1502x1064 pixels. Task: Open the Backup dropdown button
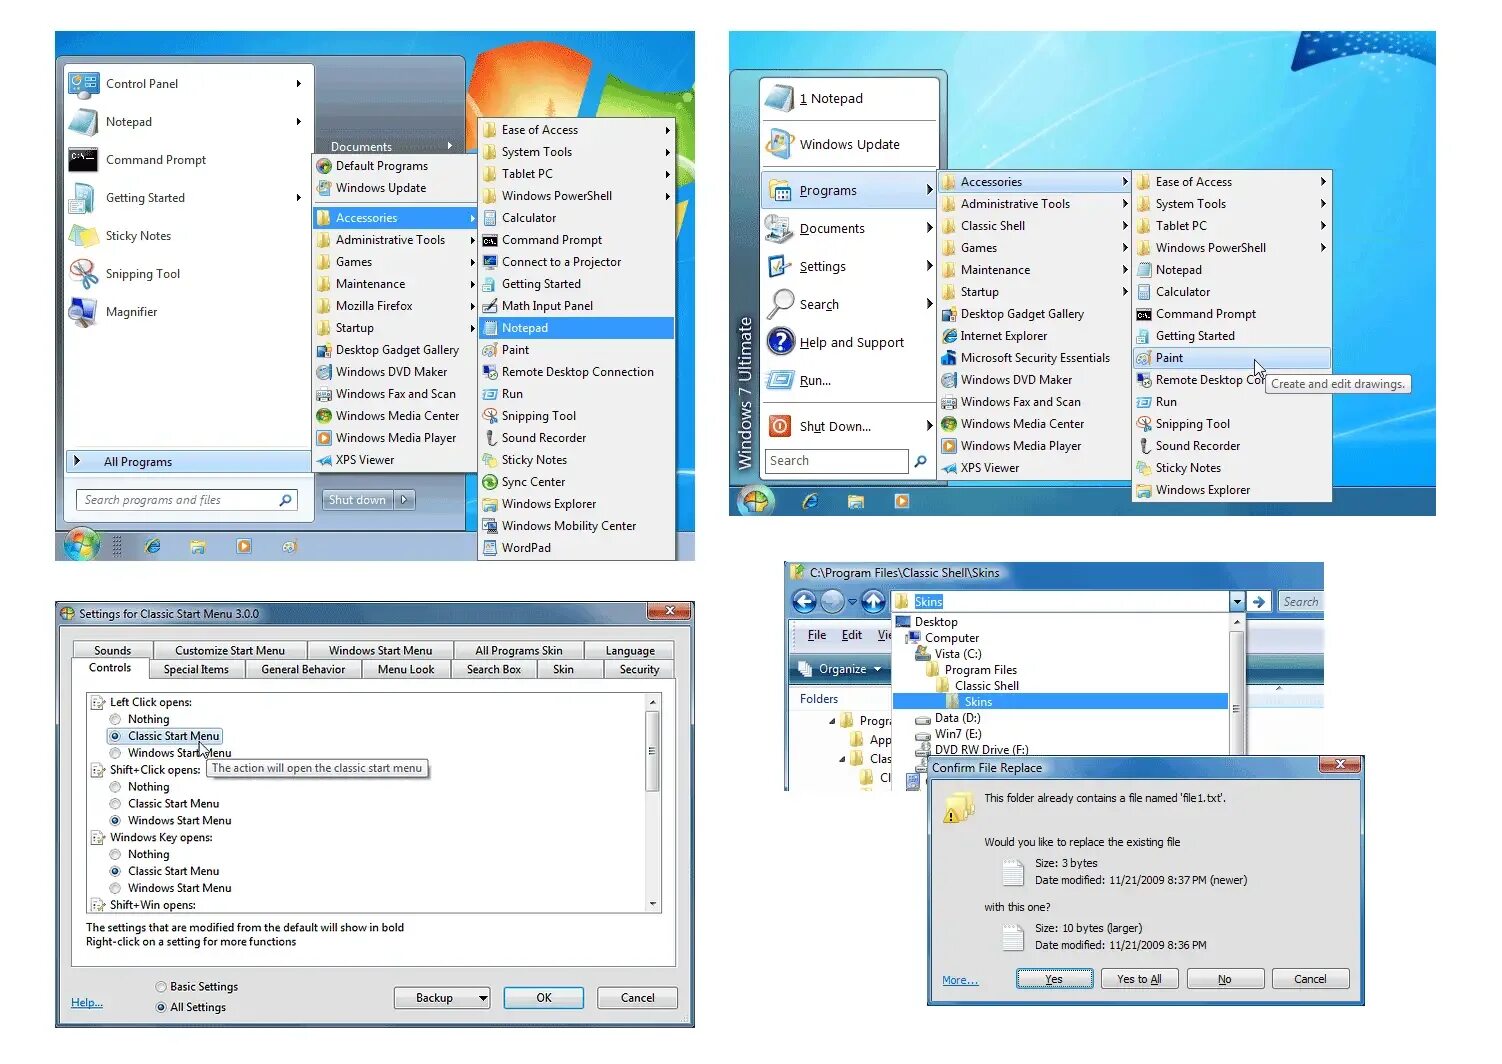(x=483, y=998)
